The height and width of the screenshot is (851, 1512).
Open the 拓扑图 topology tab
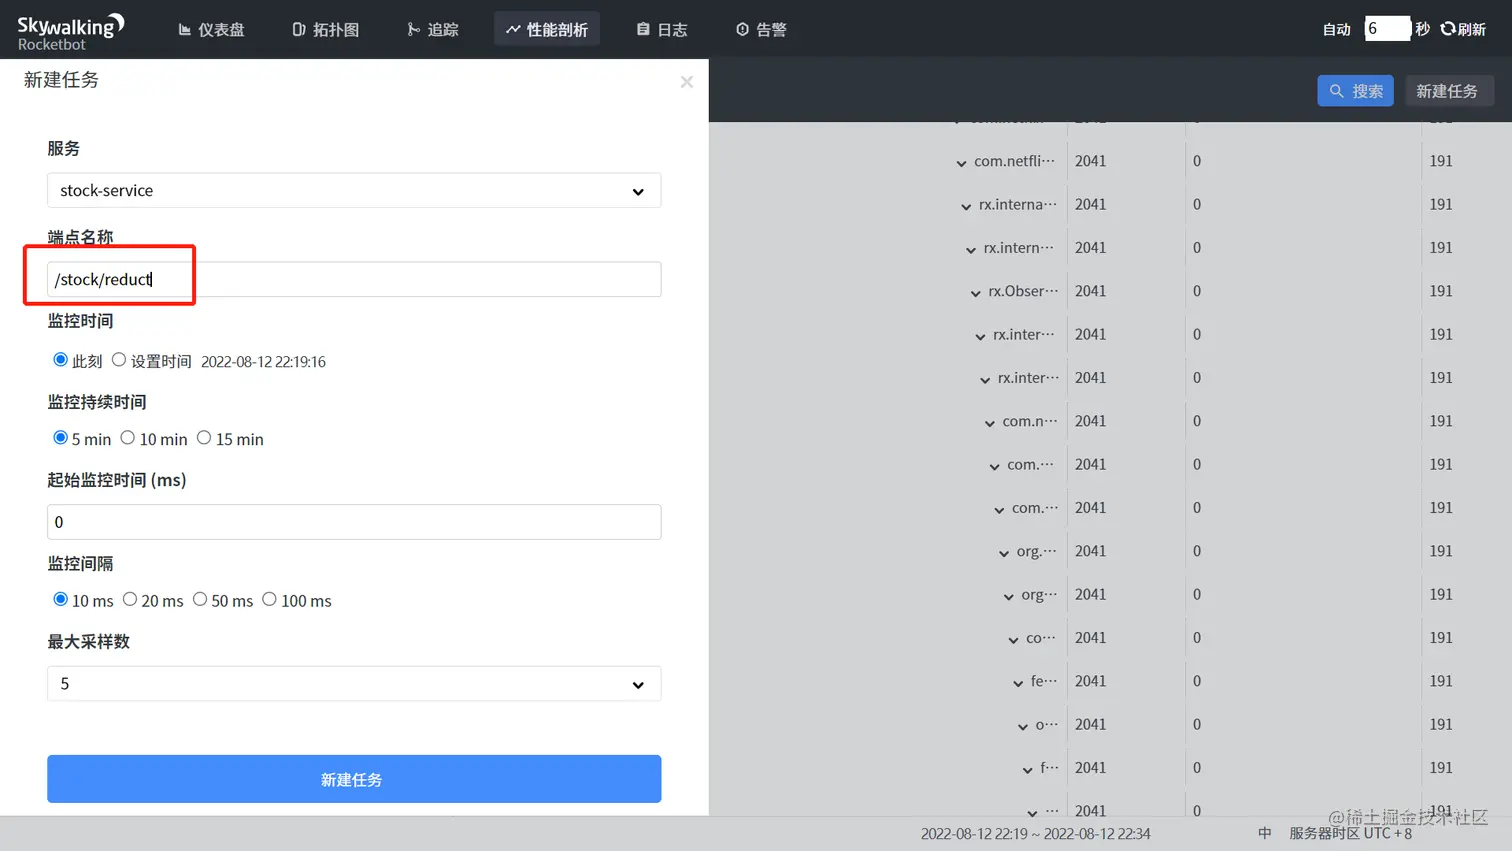(x=326, y=30)
